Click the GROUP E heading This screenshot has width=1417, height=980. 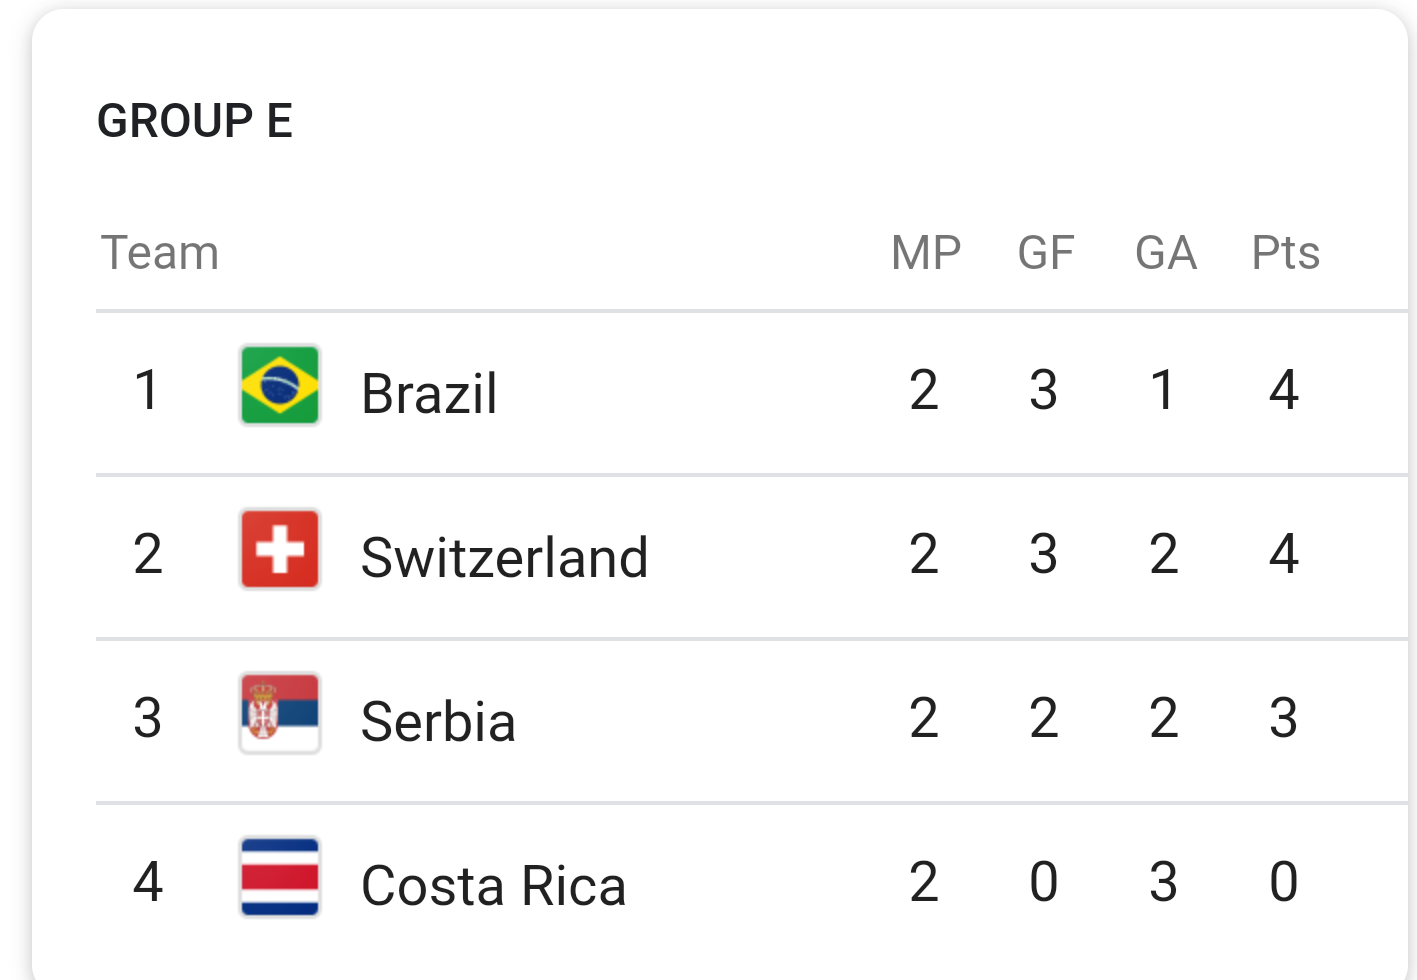(195, 121)
